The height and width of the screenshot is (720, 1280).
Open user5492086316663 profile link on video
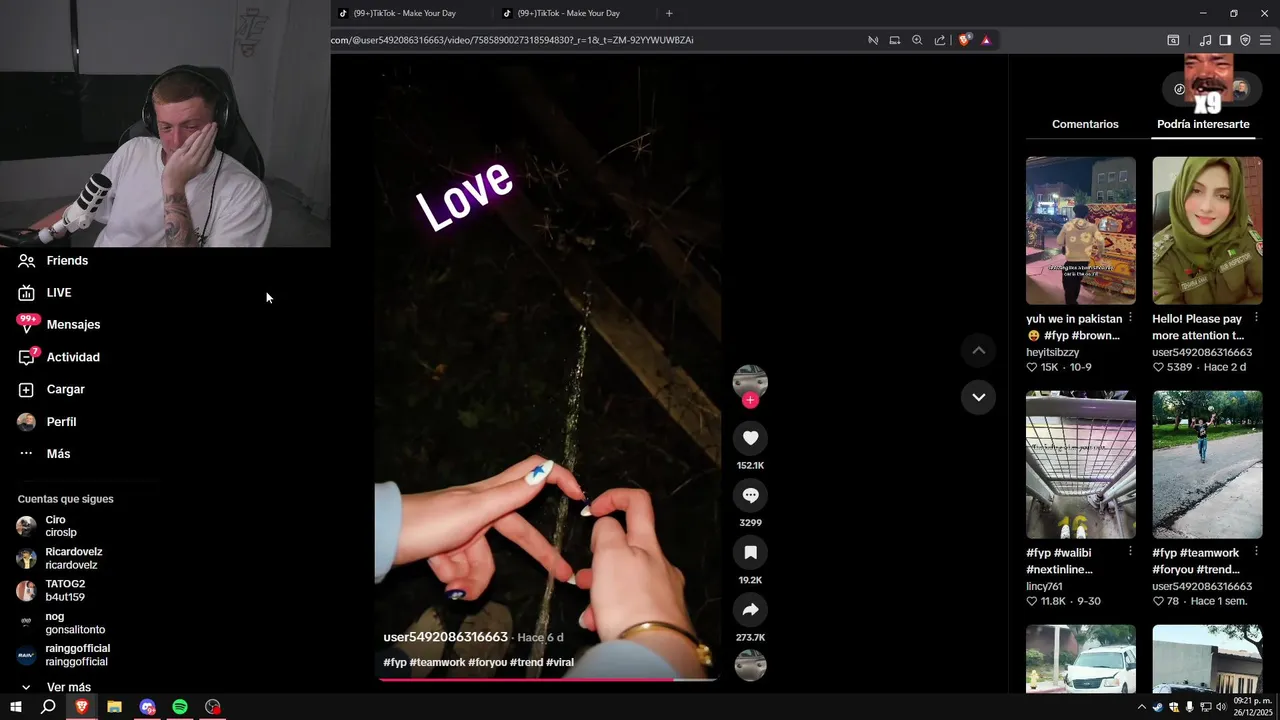445,637
